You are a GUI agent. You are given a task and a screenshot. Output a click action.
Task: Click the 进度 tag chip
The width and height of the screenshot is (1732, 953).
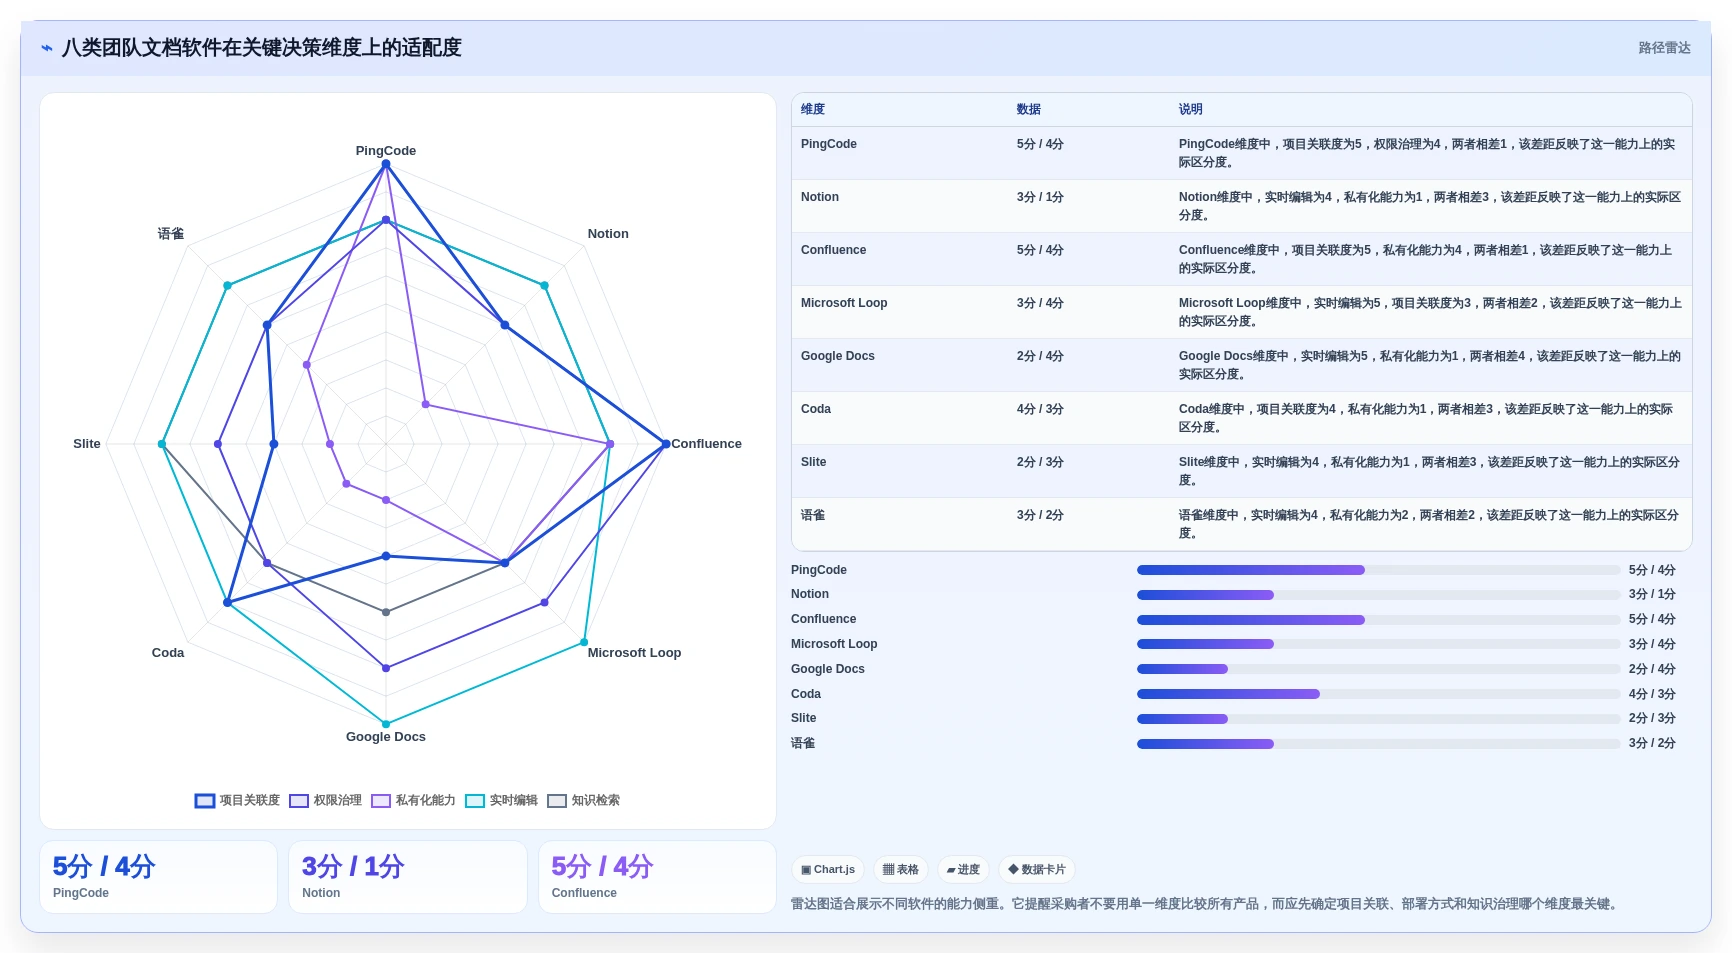(963, 870)
